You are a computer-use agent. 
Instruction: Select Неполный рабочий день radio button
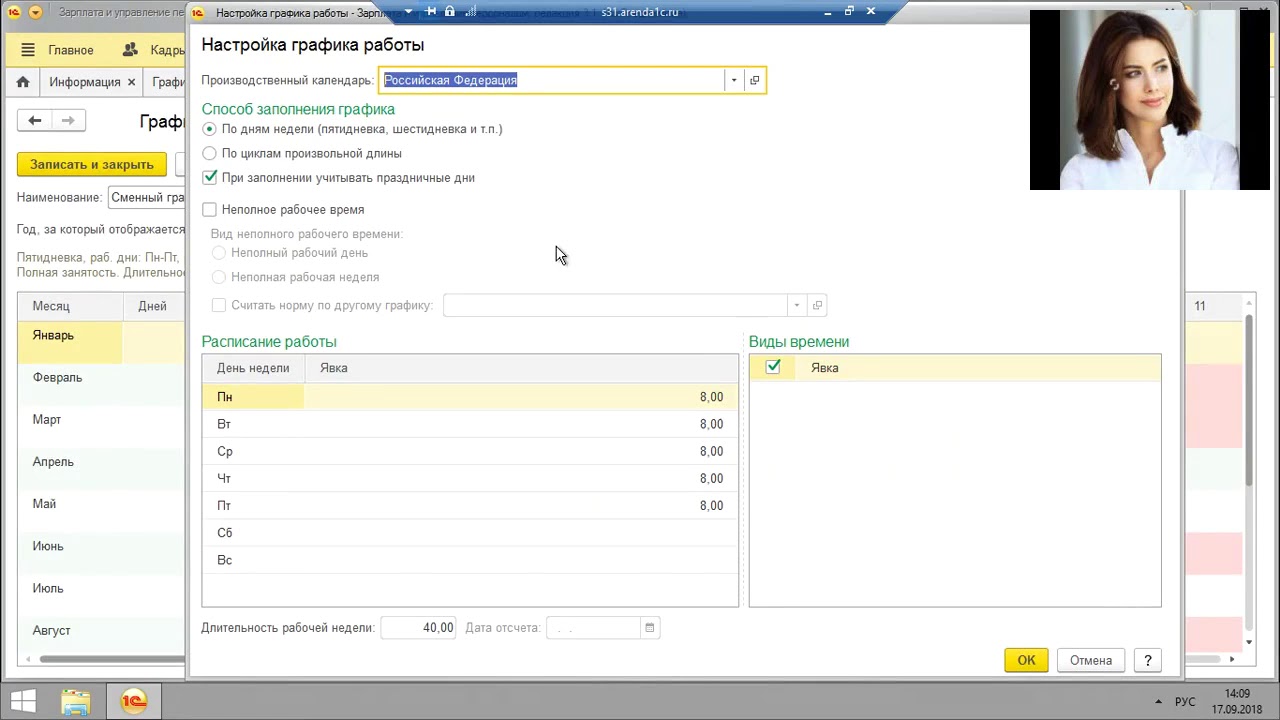click(x=219, y=253)
